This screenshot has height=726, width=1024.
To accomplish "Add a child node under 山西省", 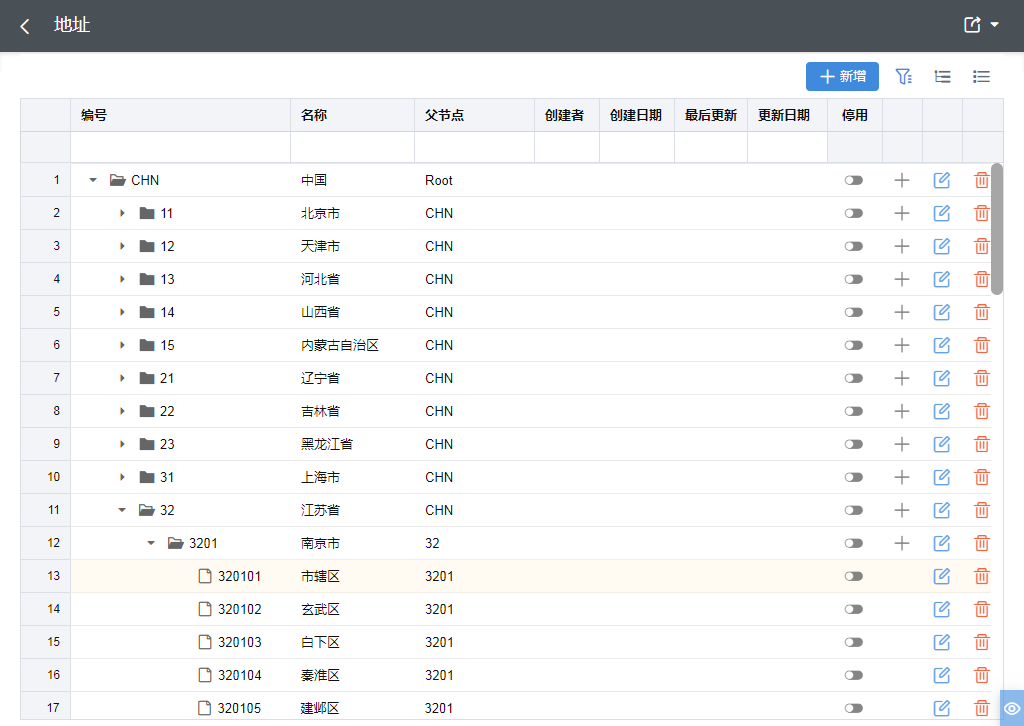I will click(901, 312).
